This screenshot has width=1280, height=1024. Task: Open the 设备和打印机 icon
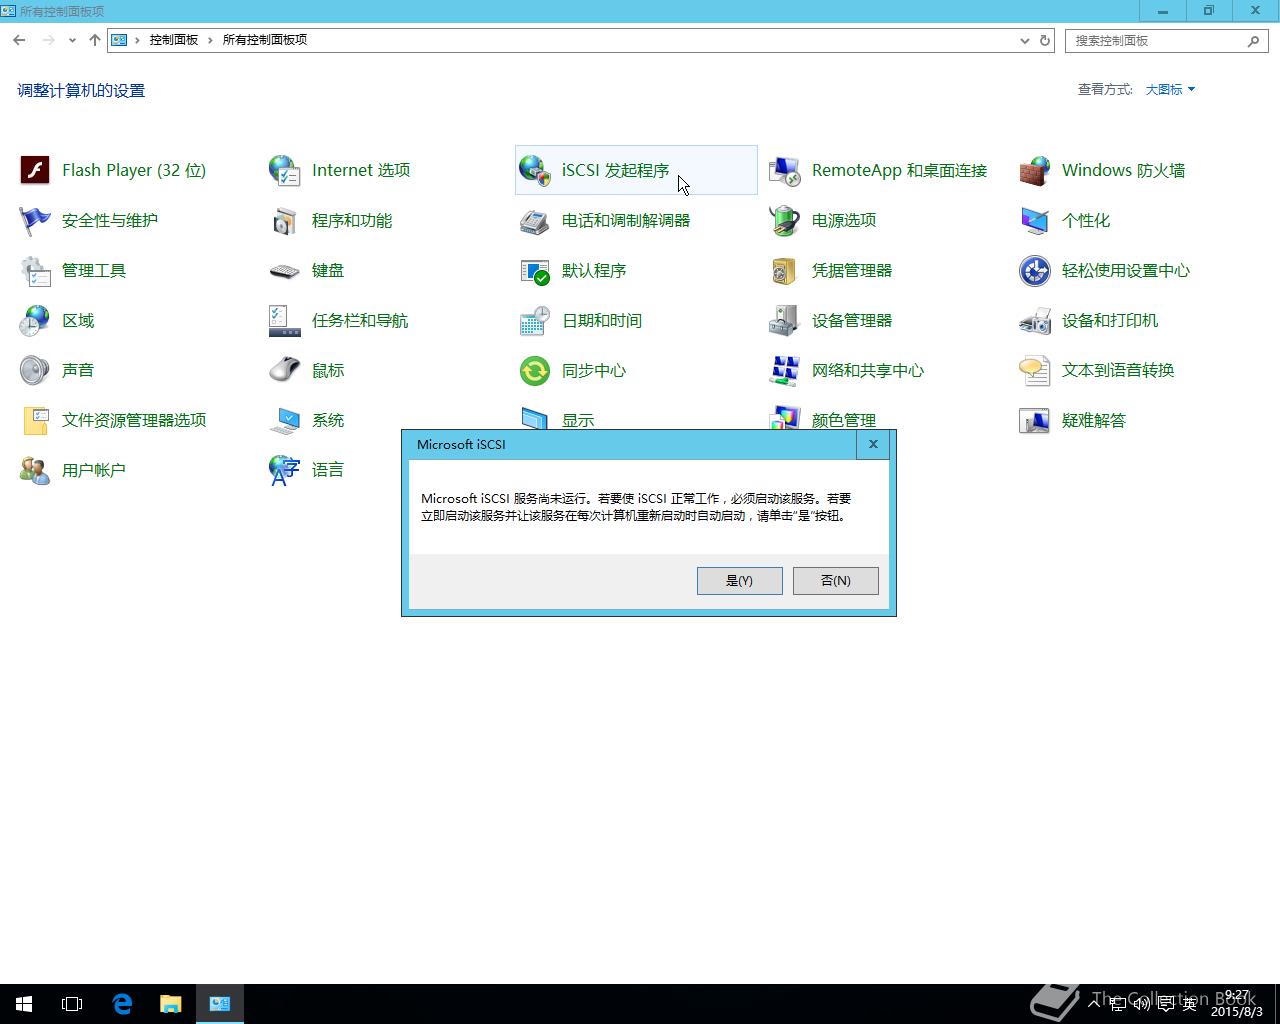(x=1035, y=320)
